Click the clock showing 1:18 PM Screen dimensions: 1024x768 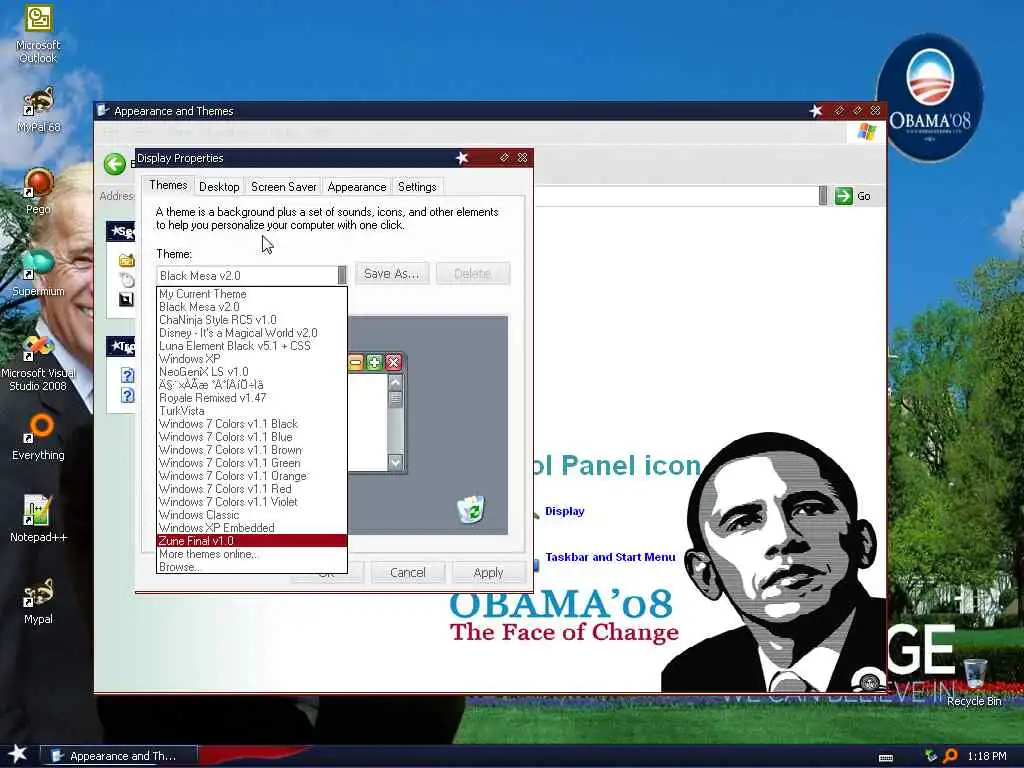pyautogui.click(x=987, y=756)
